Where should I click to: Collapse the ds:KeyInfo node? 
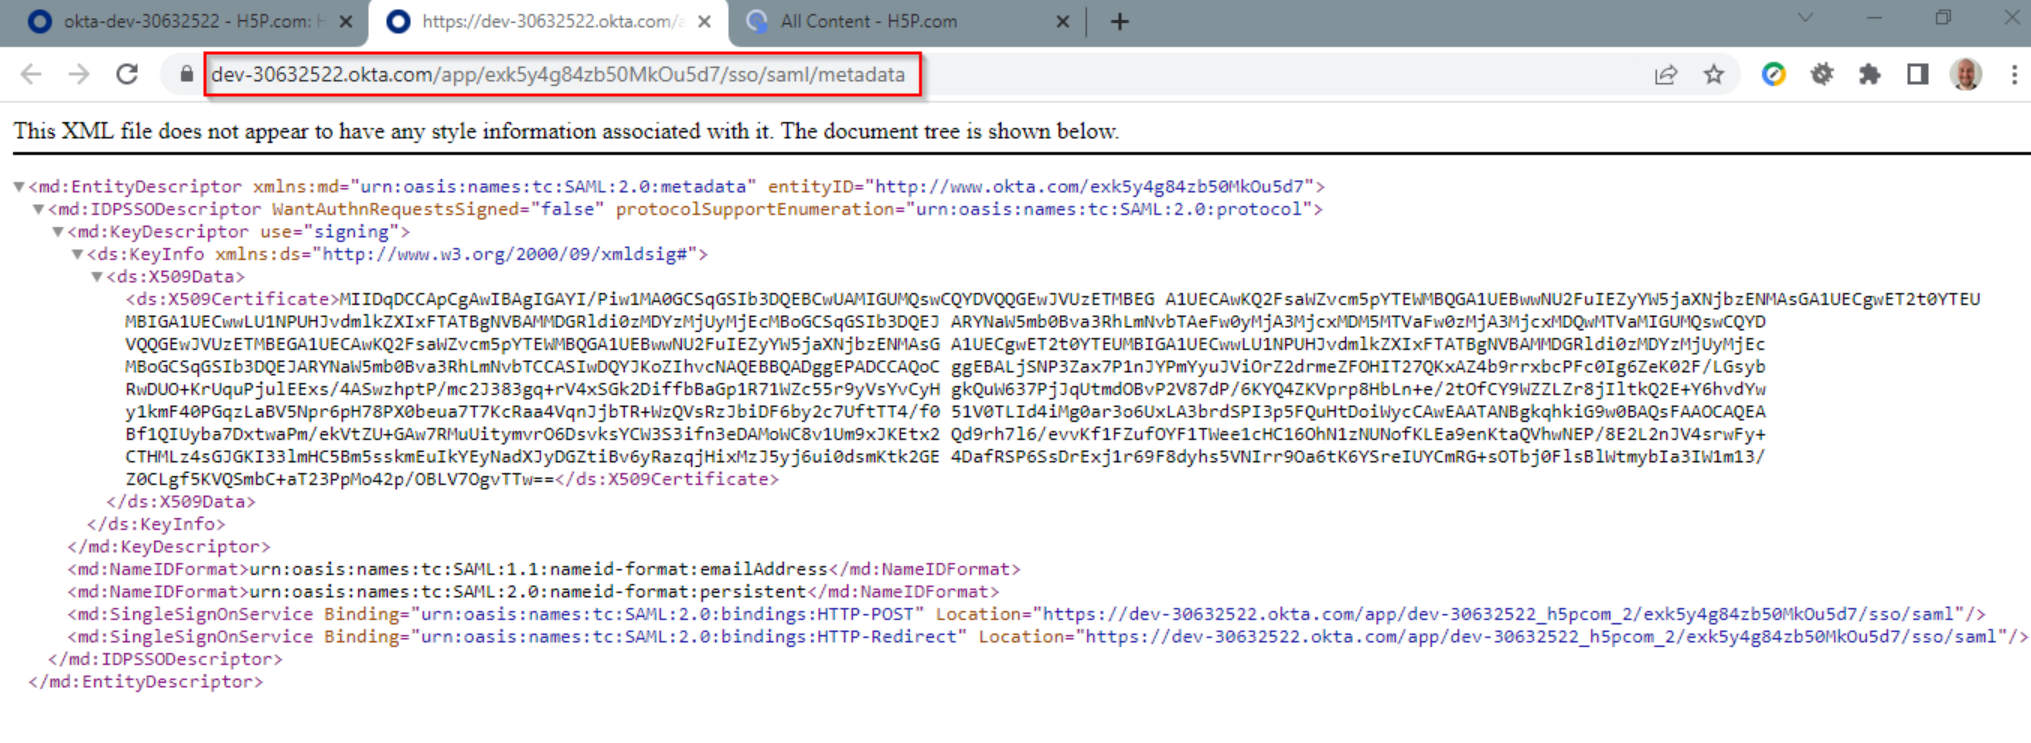(x=77, y=254)
